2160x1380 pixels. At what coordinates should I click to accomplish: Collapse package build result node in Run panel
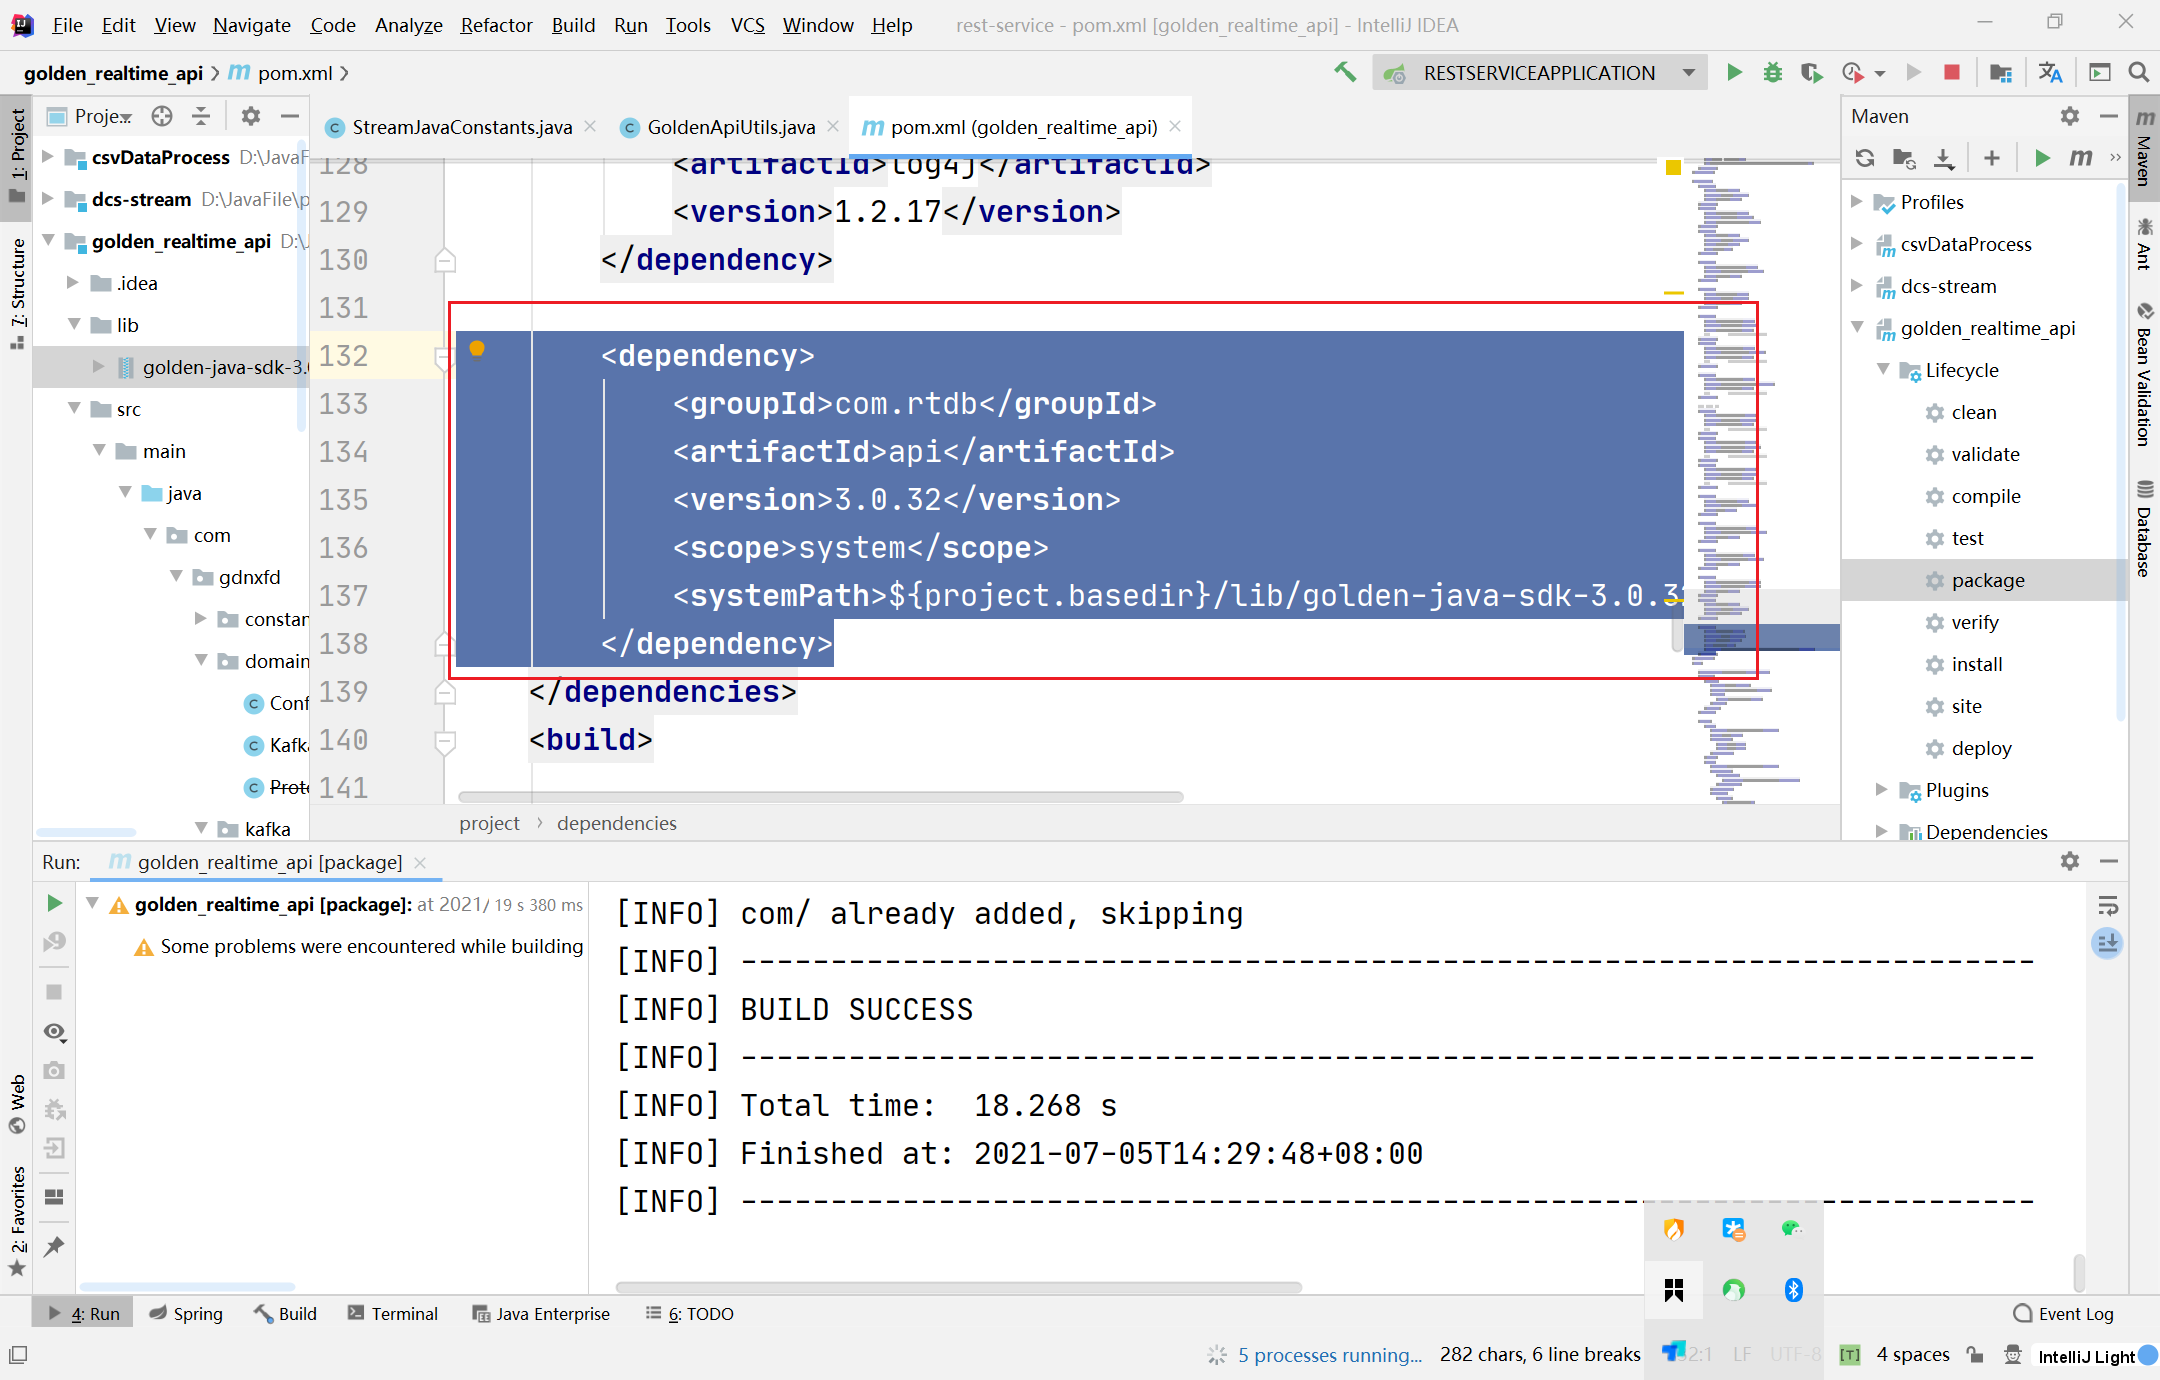[x=92, y=903]
